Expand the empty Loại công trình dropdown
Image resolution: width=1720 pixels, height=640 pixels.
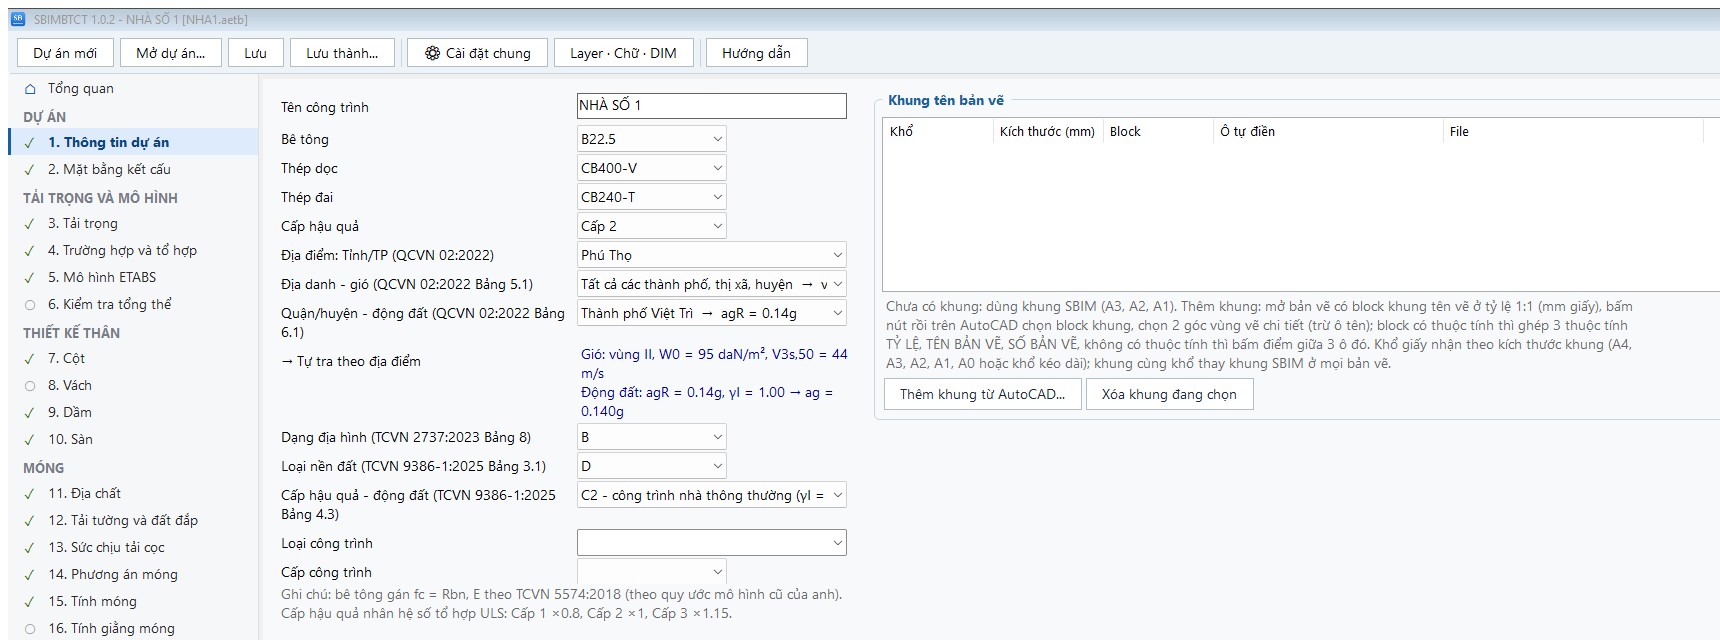coord(712,543)
